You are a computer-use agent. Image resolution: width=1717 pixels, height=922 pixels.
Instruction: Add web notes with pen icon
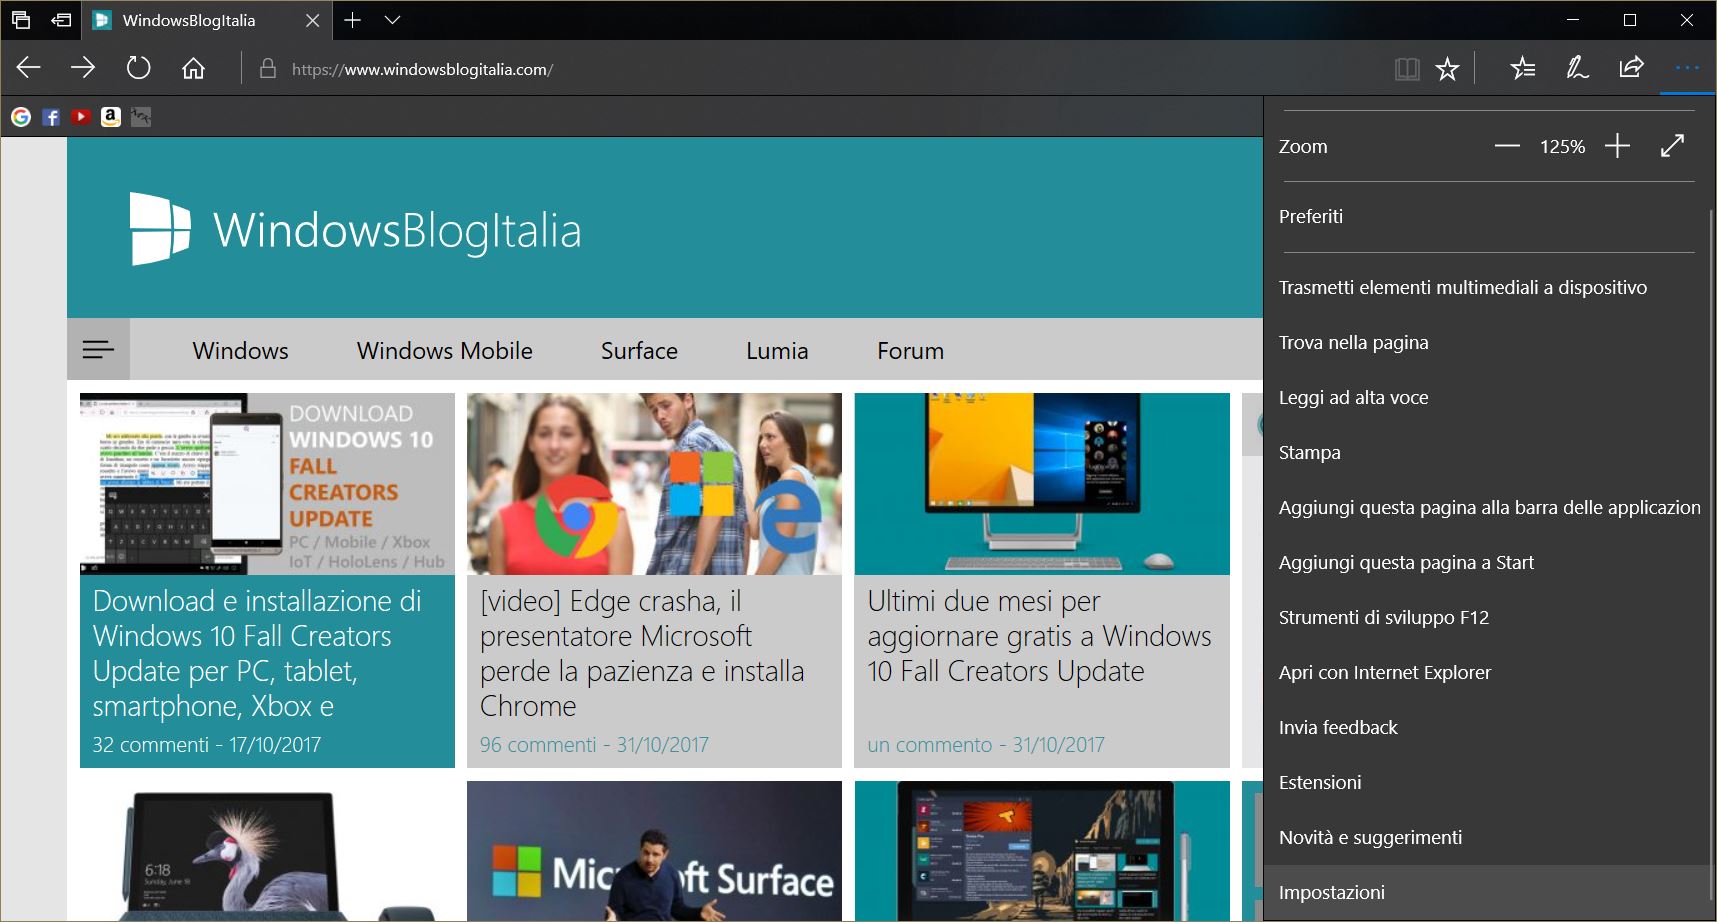point(1577,68)
